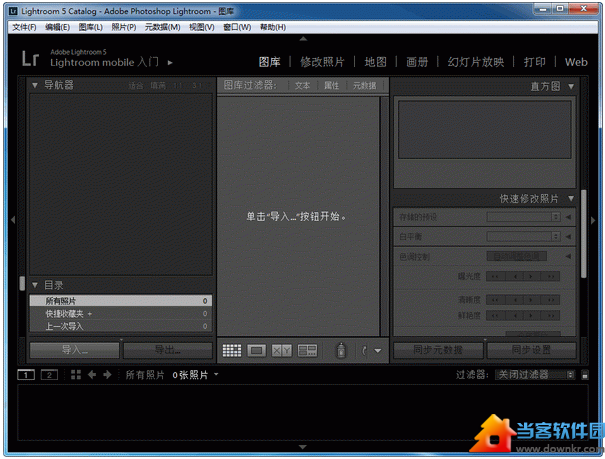Select 适合 zoom level in navigator
This screenshot has width=605, height=459.
point(136,86)
